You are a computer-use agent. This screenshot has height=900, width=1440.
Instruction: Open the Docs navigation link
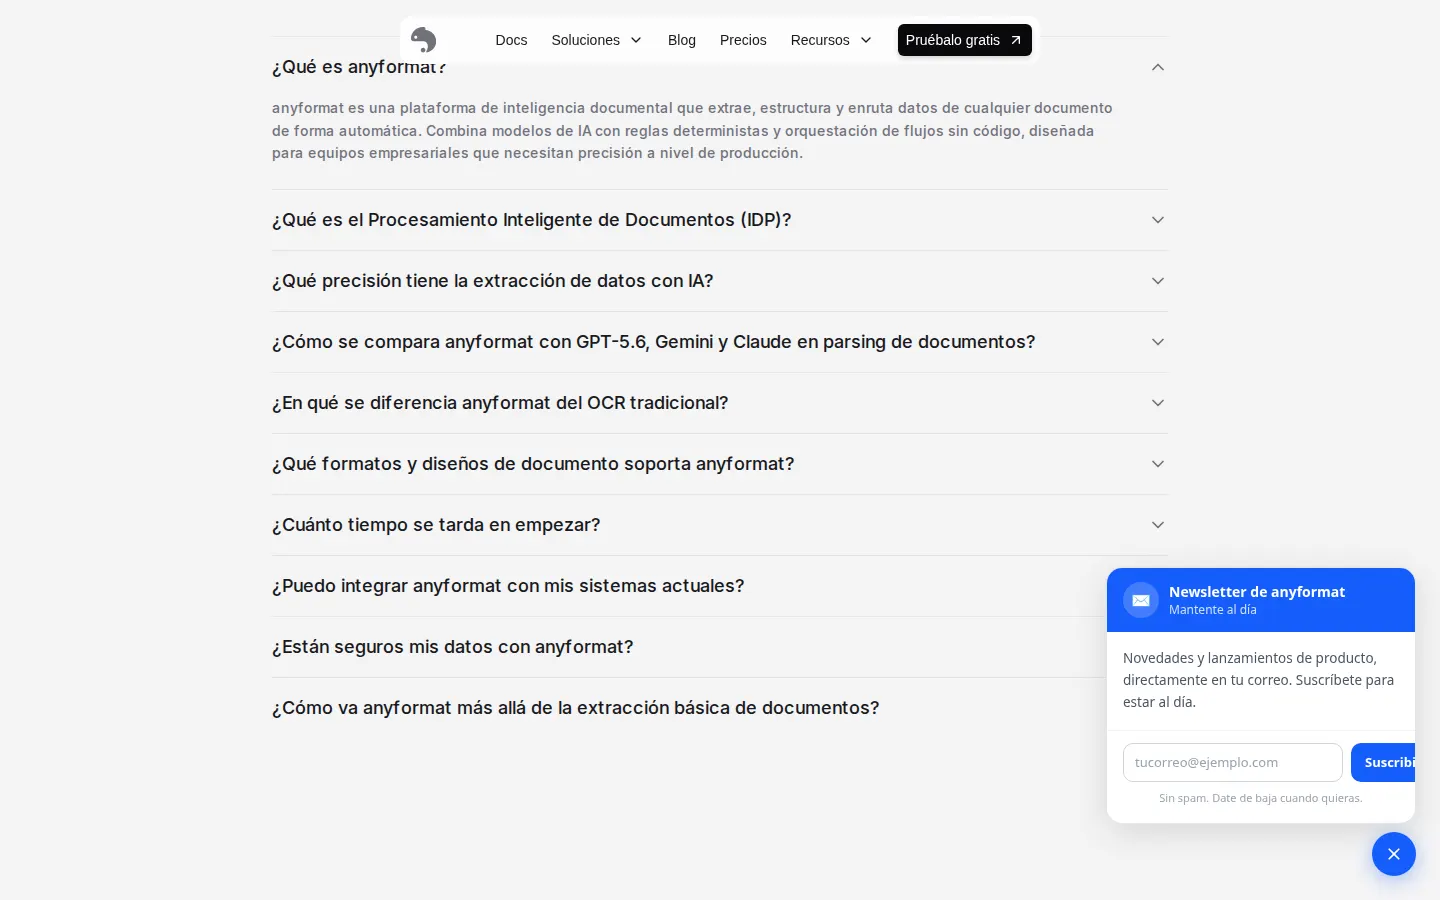(x=511, y=40)
